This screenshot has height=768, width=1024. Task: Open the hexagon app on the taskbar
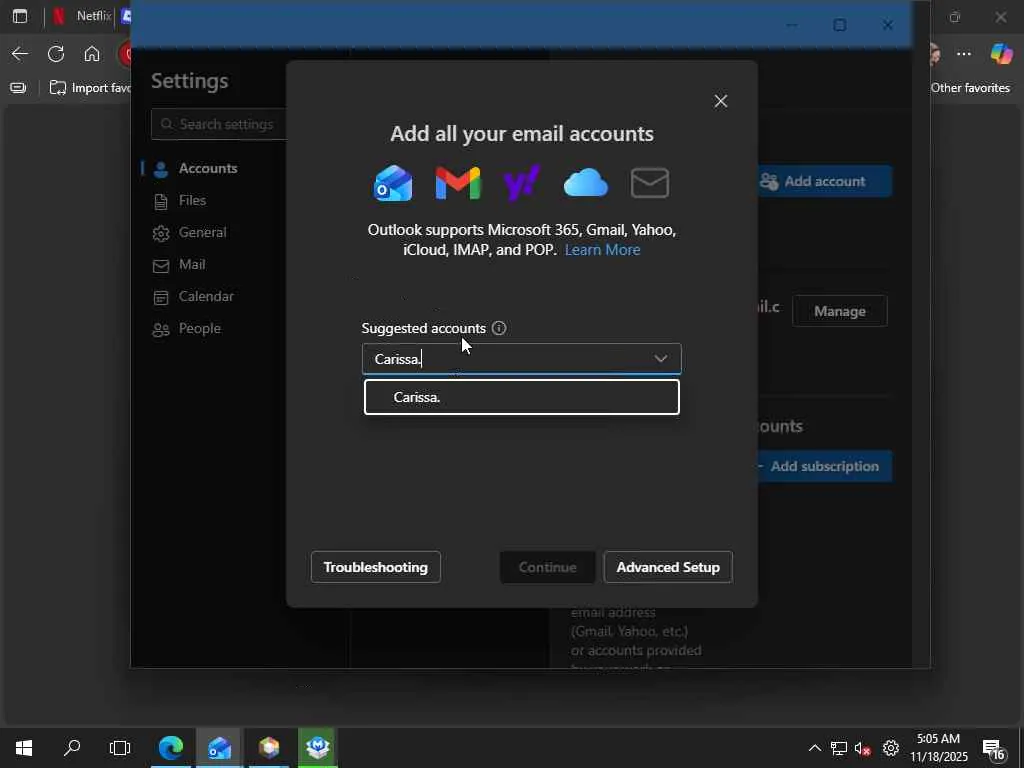click(268, 747)
